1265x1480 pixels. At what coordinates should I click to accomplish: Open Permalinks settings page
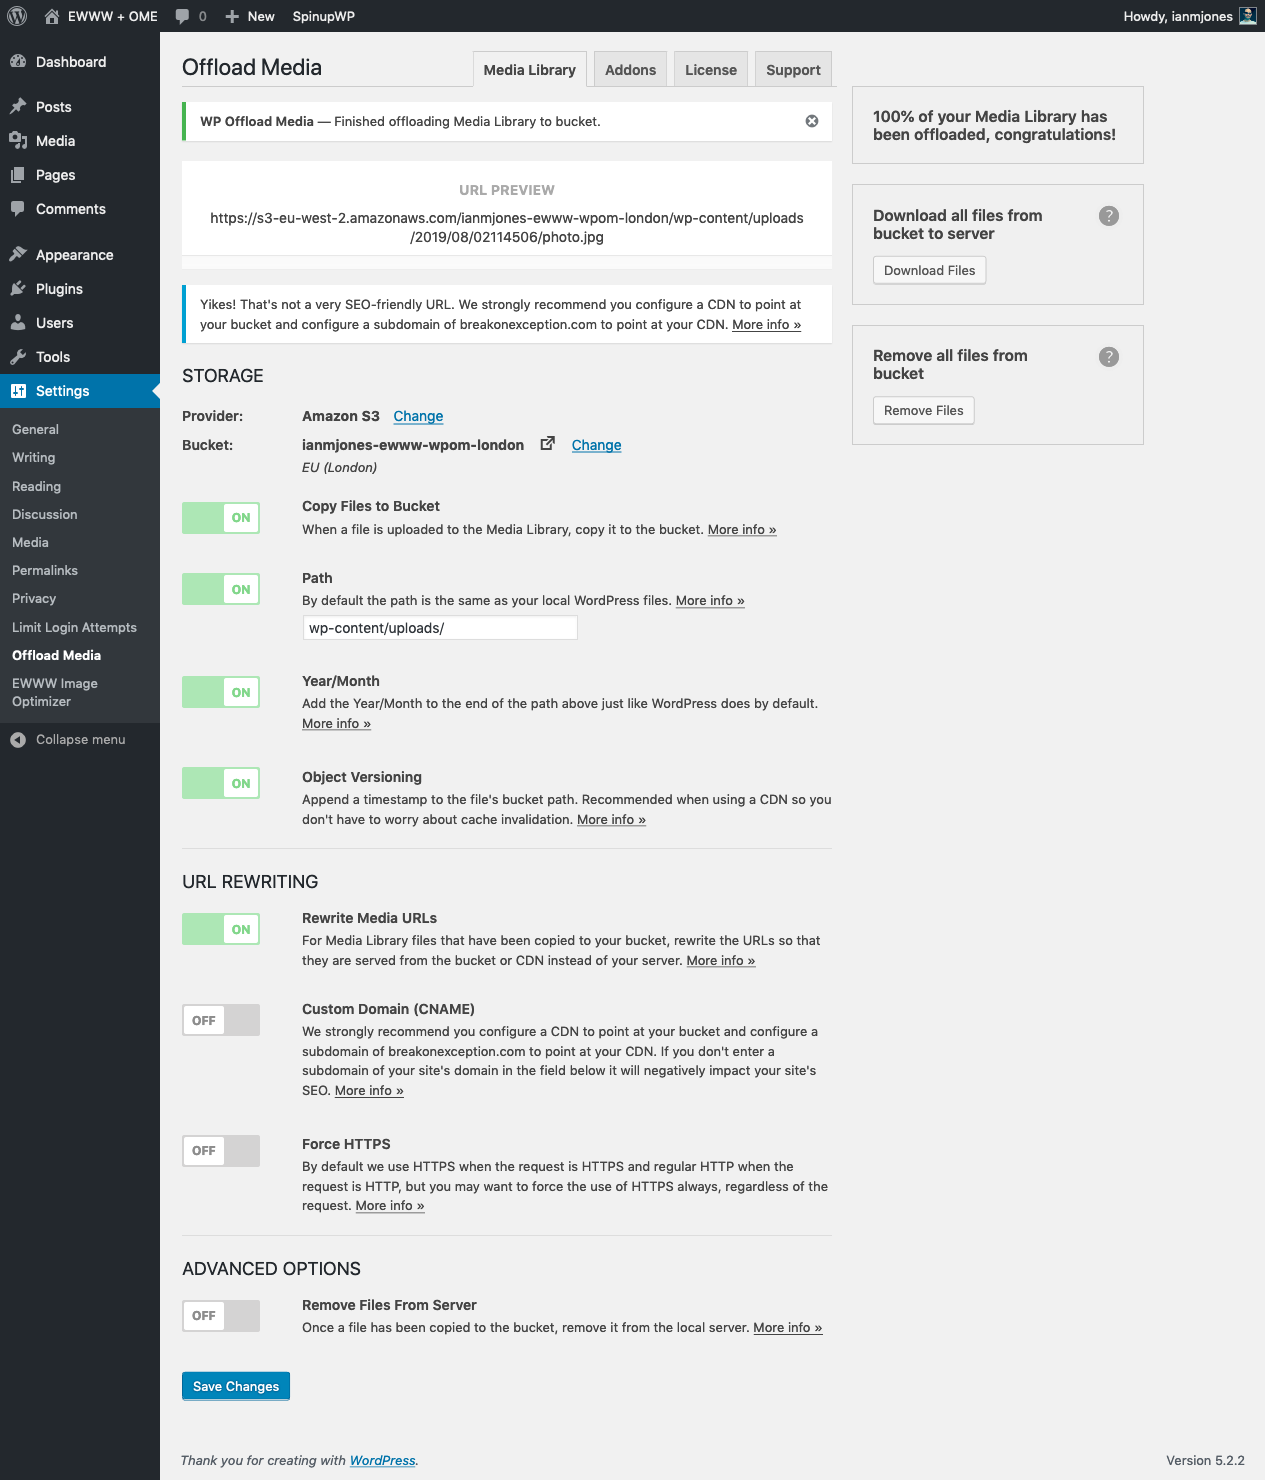45,570
